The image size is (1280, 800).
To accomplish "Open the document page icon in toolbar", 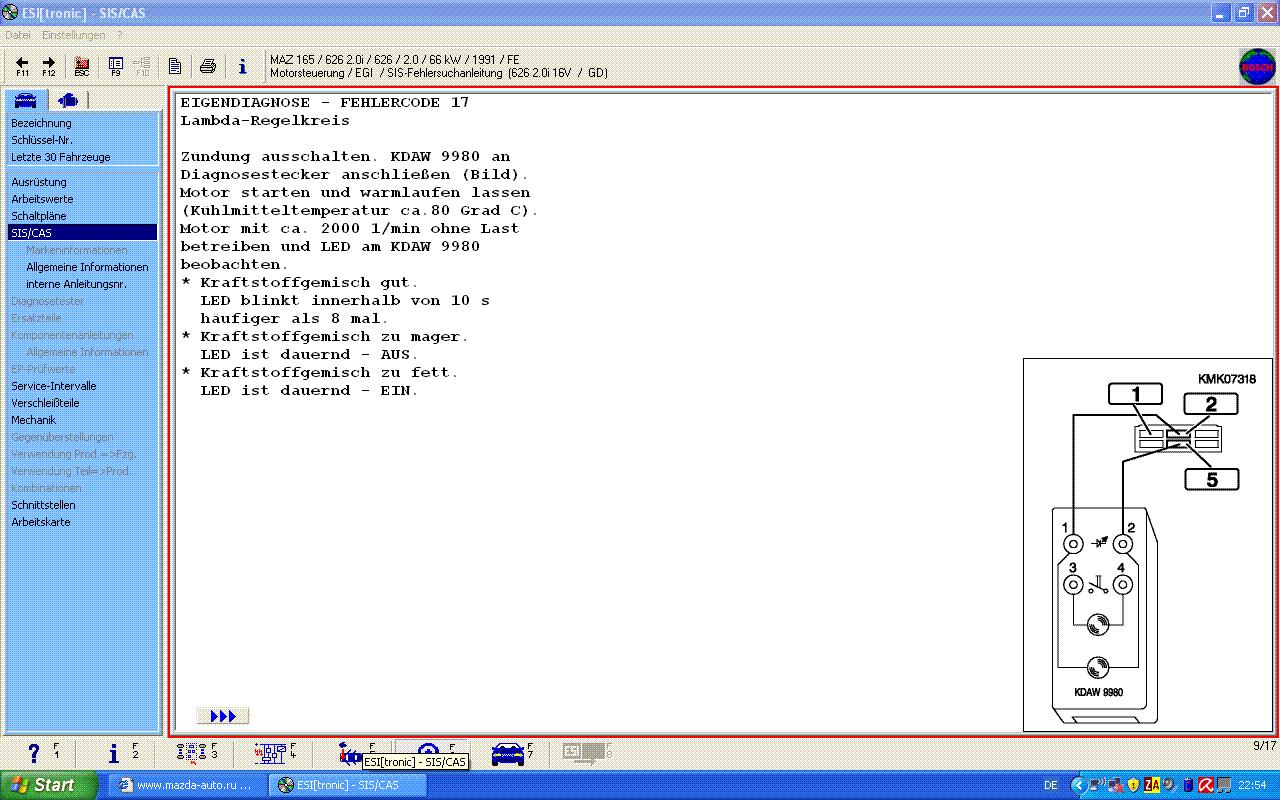I will click(x=175, y=66).
